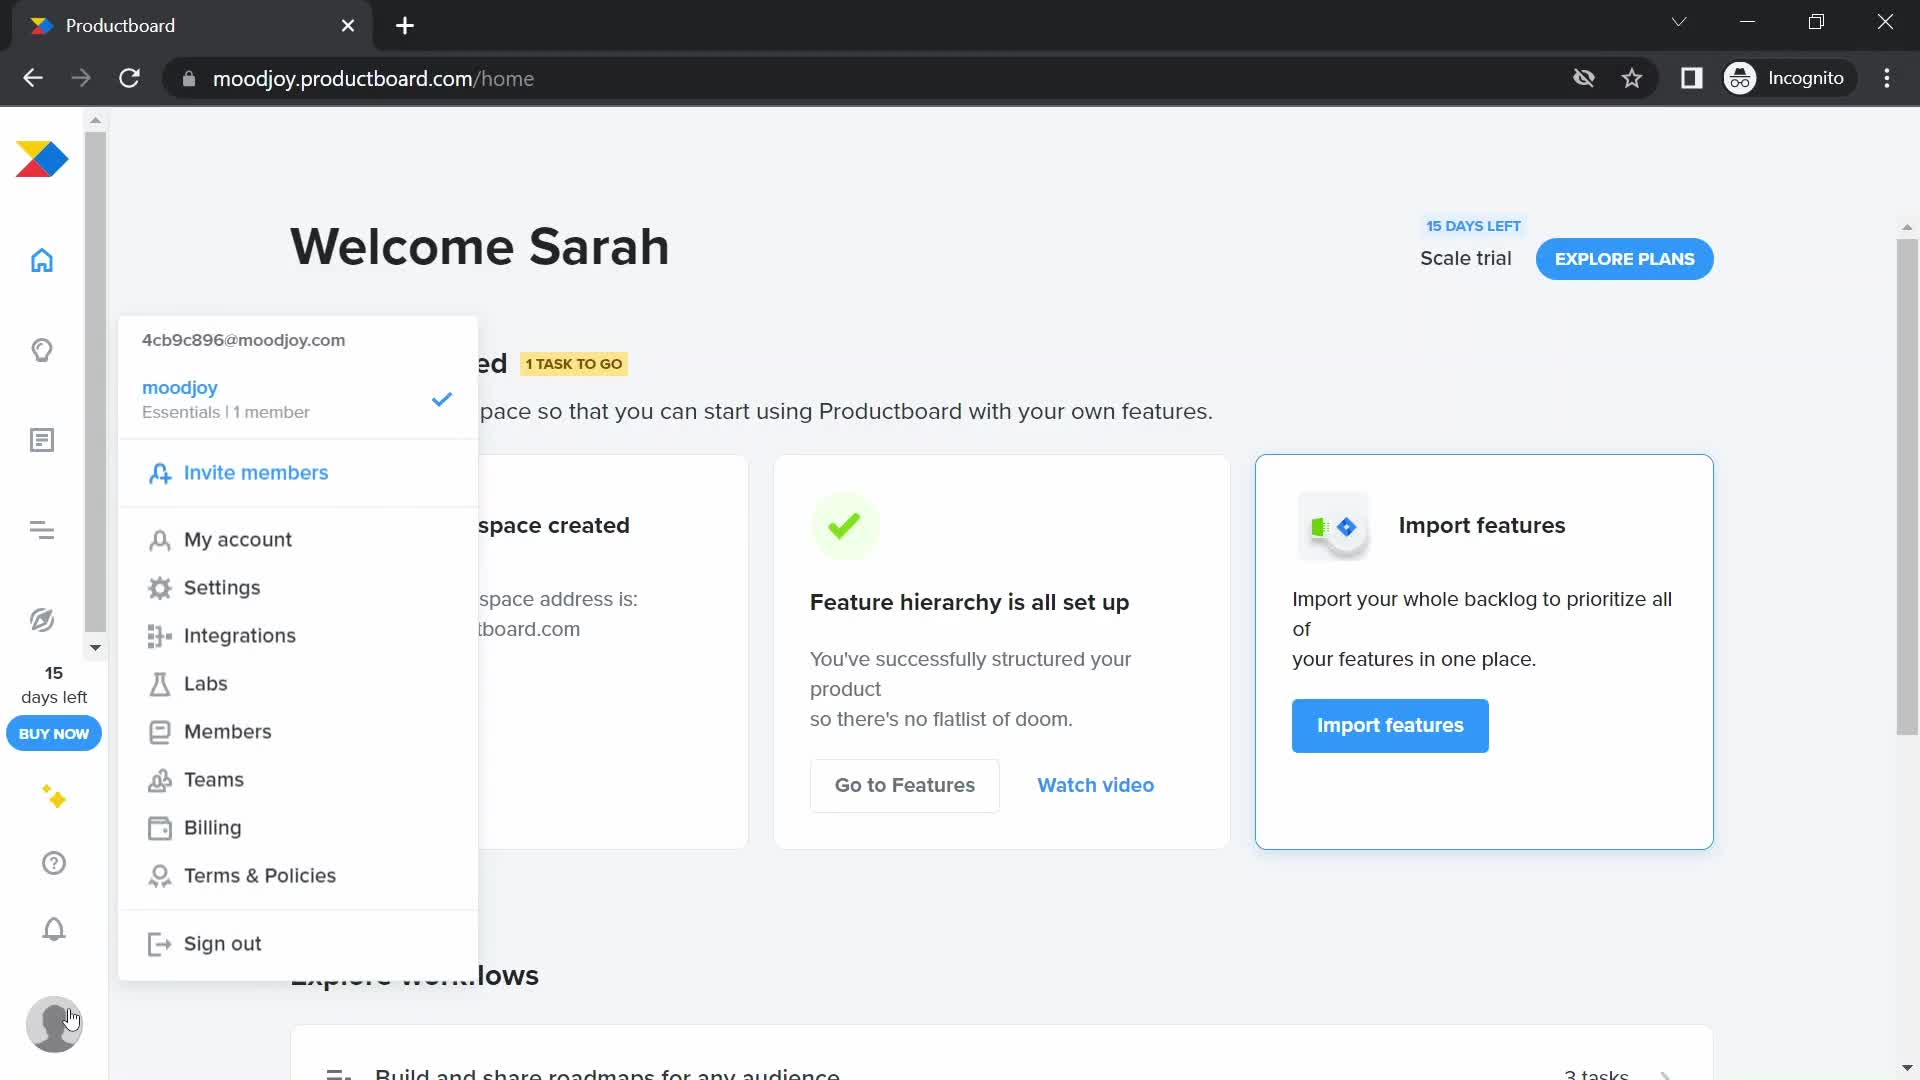Open Labs from the menu

click(298, 684)
